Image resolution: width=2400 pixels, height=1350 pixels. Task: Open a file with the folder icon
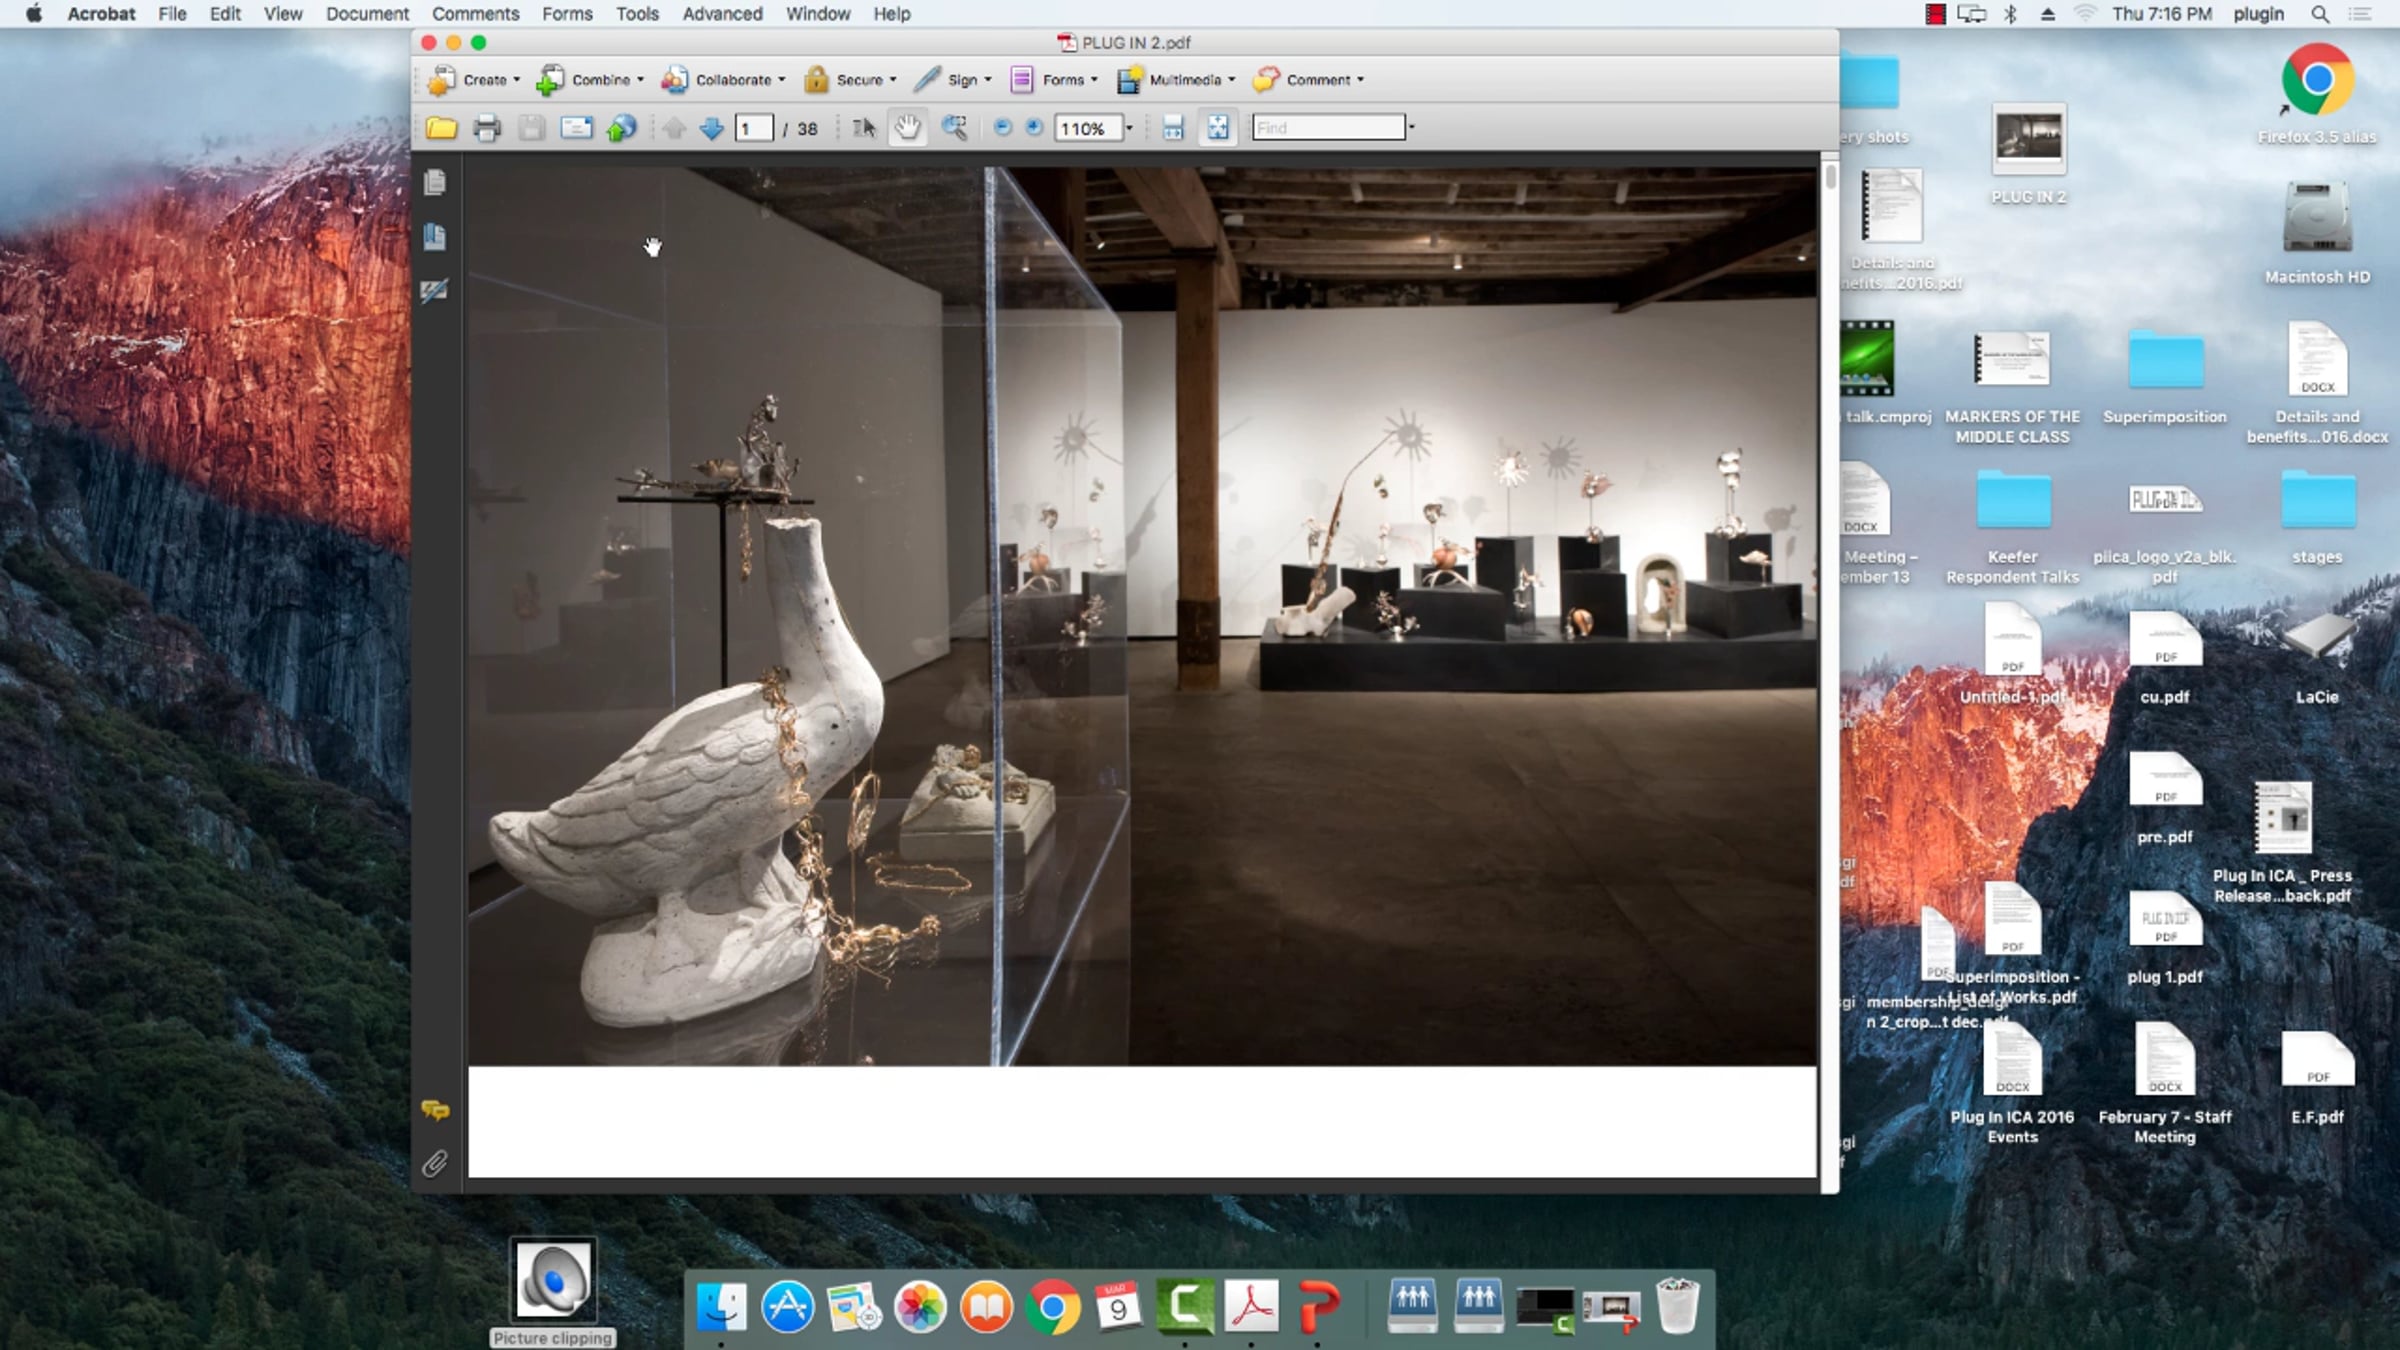(x=441, y=128)
